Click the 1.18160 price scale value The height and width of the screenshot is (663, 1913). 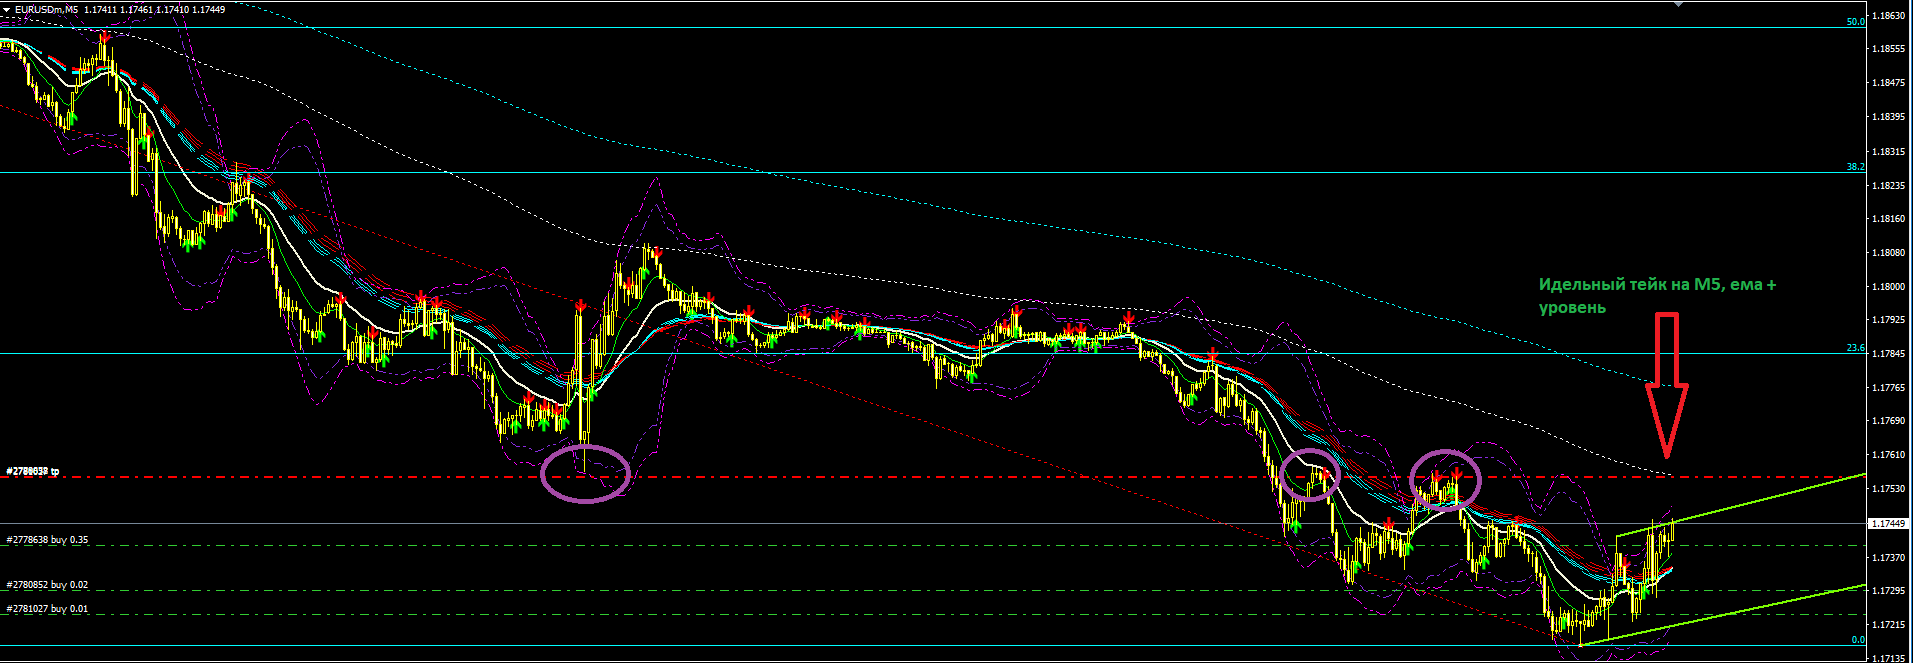[x=1889, y=219]
